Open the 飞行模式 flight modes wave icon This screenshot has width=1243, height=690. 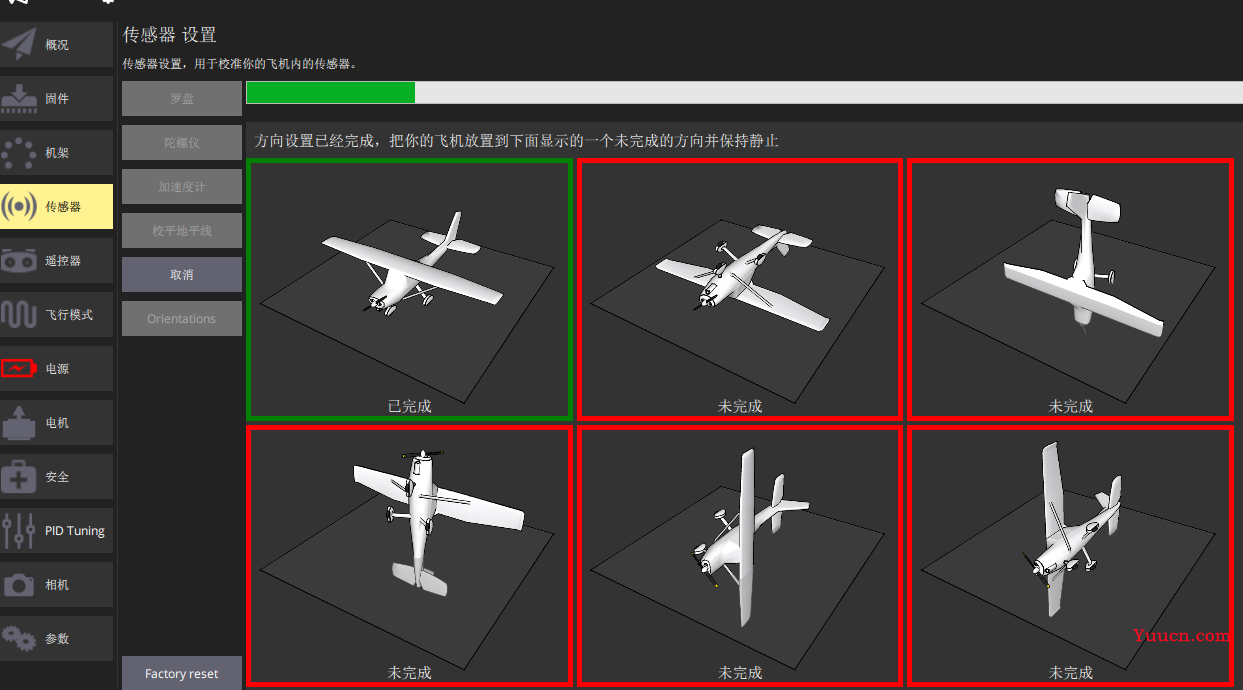[19, 315]
